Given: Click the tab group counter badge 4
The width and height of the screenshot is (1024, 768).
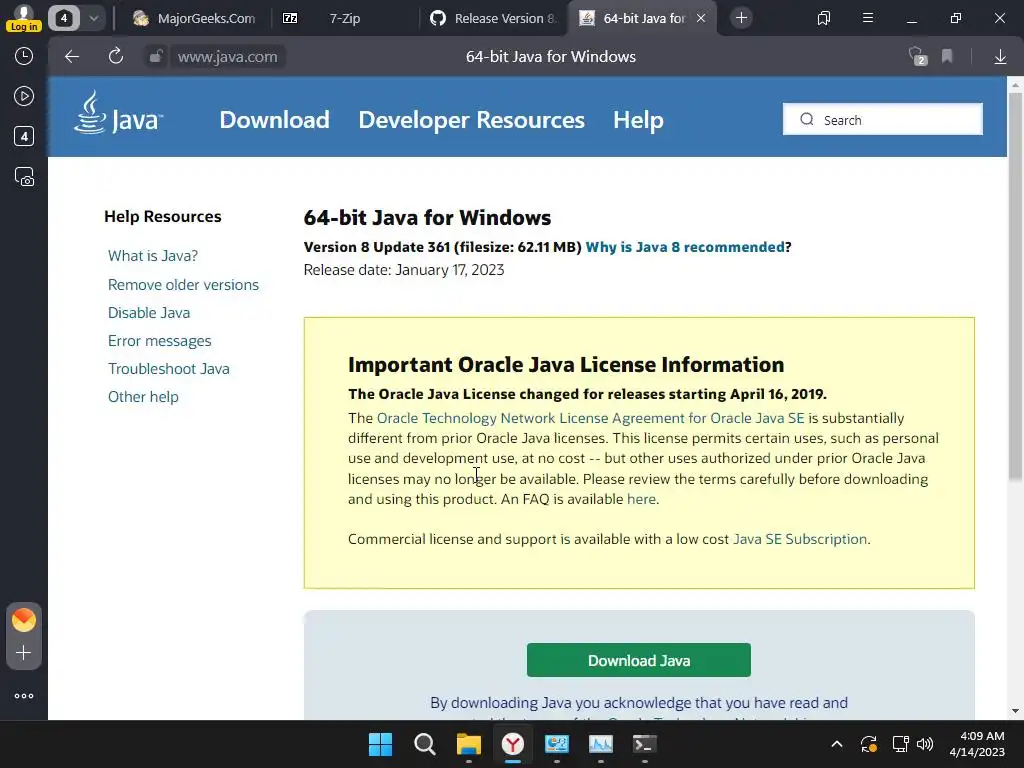Looking at the screenshot, I should coord(64,18).
